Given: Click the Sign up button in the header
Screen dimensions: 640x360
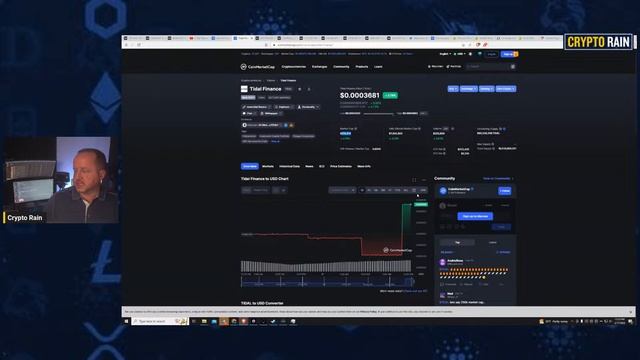Looking at the screenshot, I should pos(509,54).
